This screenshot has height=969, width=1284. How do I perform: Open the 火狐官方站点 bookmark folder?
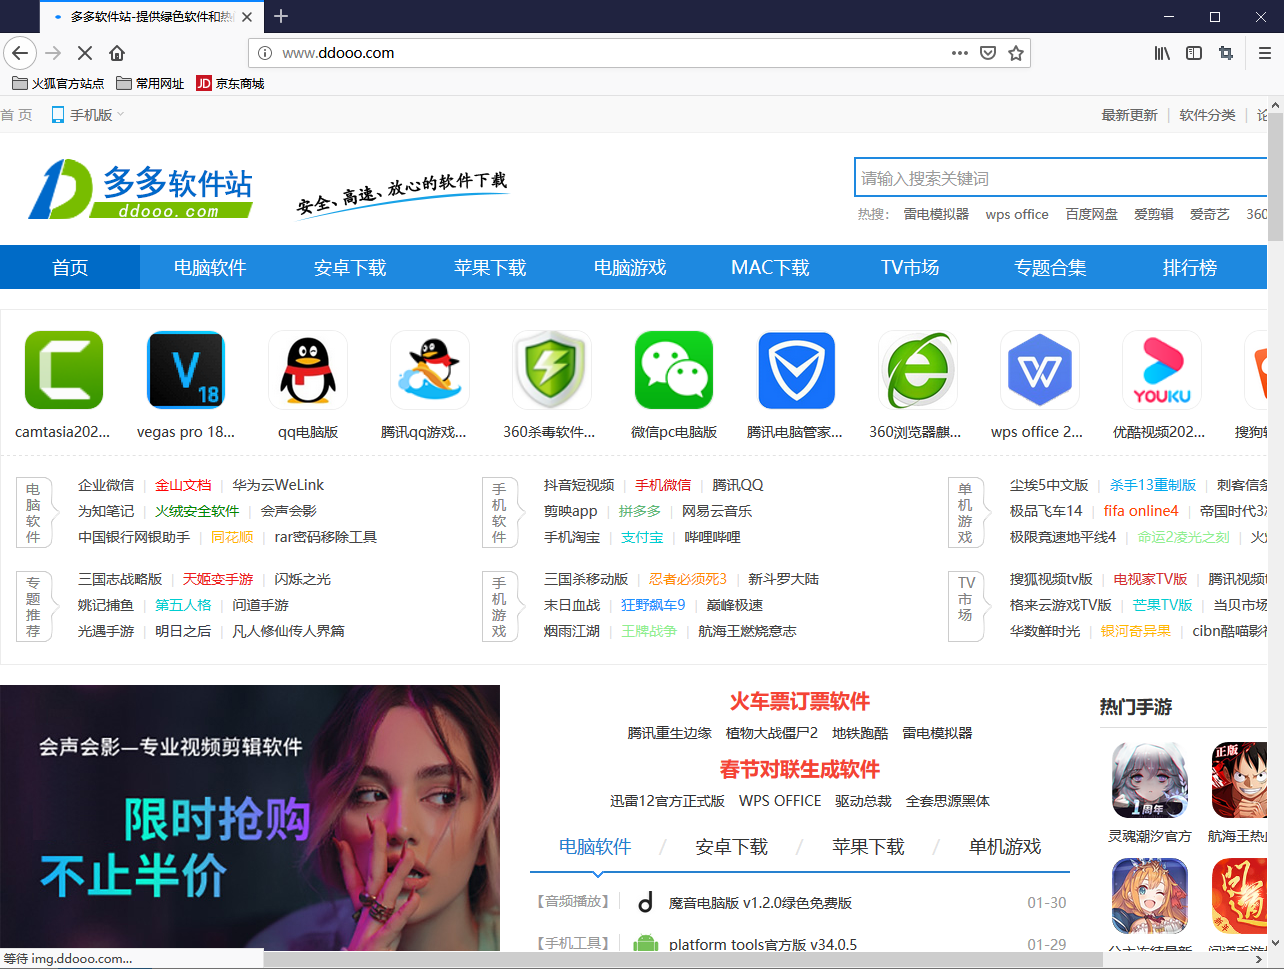[x=58, y=84]
